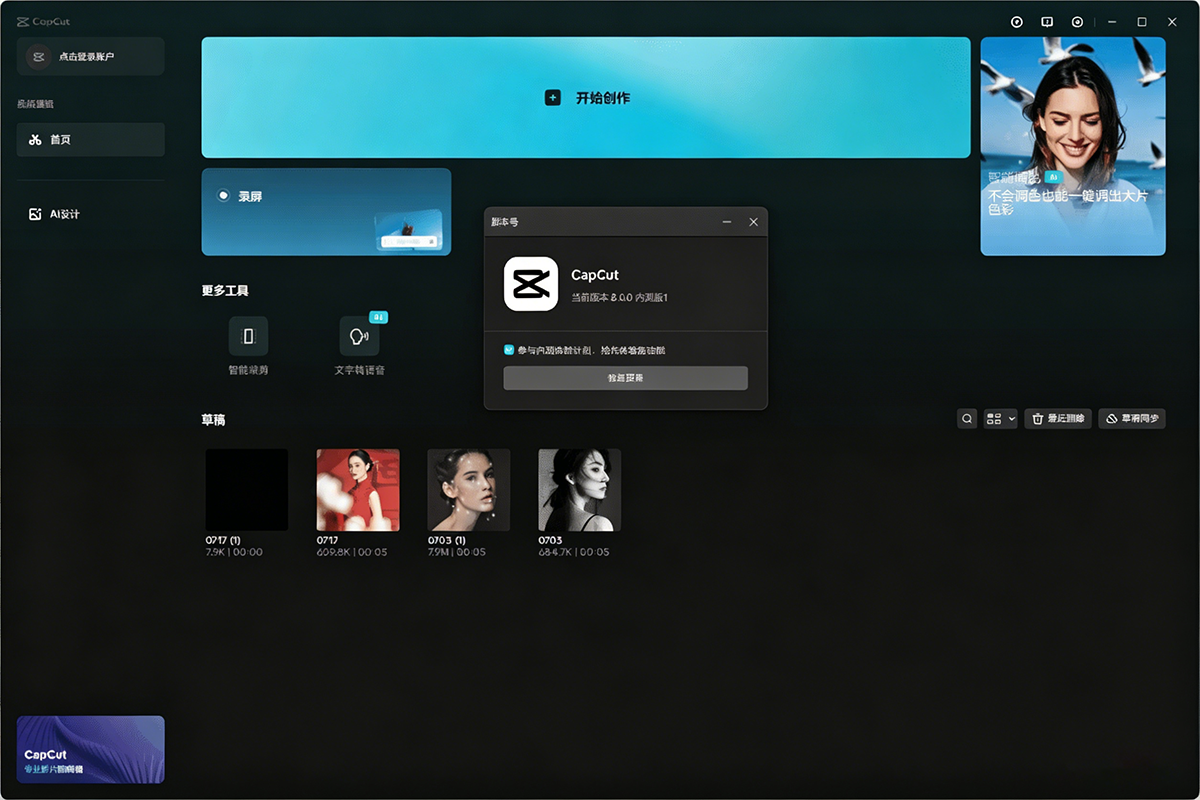The height and width of the screenshot is (800, 1200).
Task: Click the plus icon on the create banner
Action: (552, 98)
